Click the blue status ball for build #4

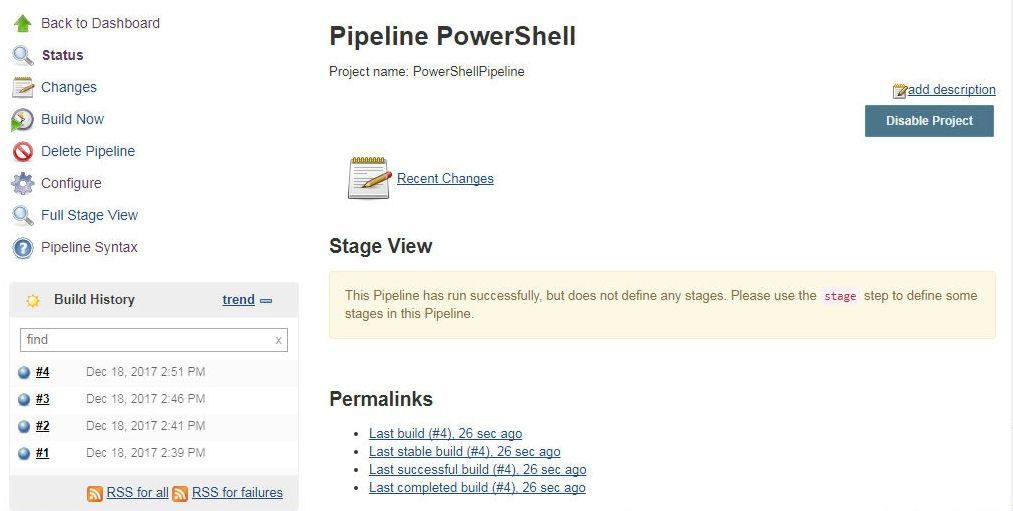(x=24, y=373)
